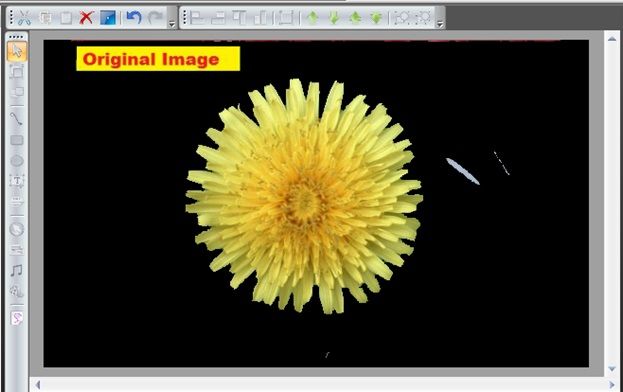Click the round mouse-pointer tool icon
Image resolution: width=623 pixels, height=392 pixels.
point(17,229)
